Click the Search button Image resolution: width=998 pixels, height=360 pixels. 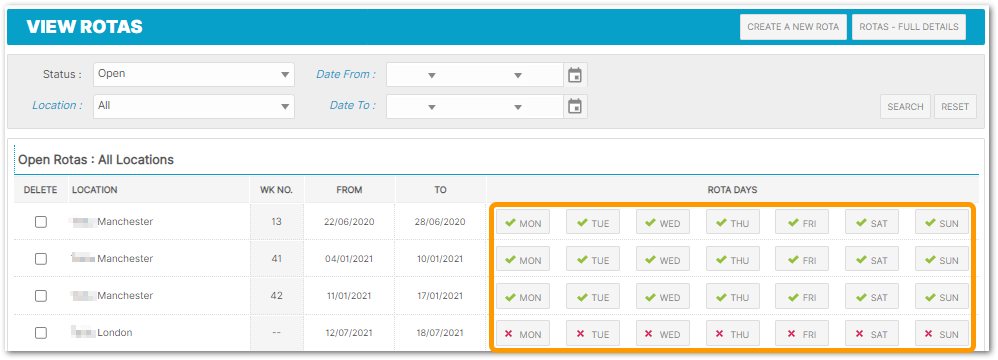905,107
